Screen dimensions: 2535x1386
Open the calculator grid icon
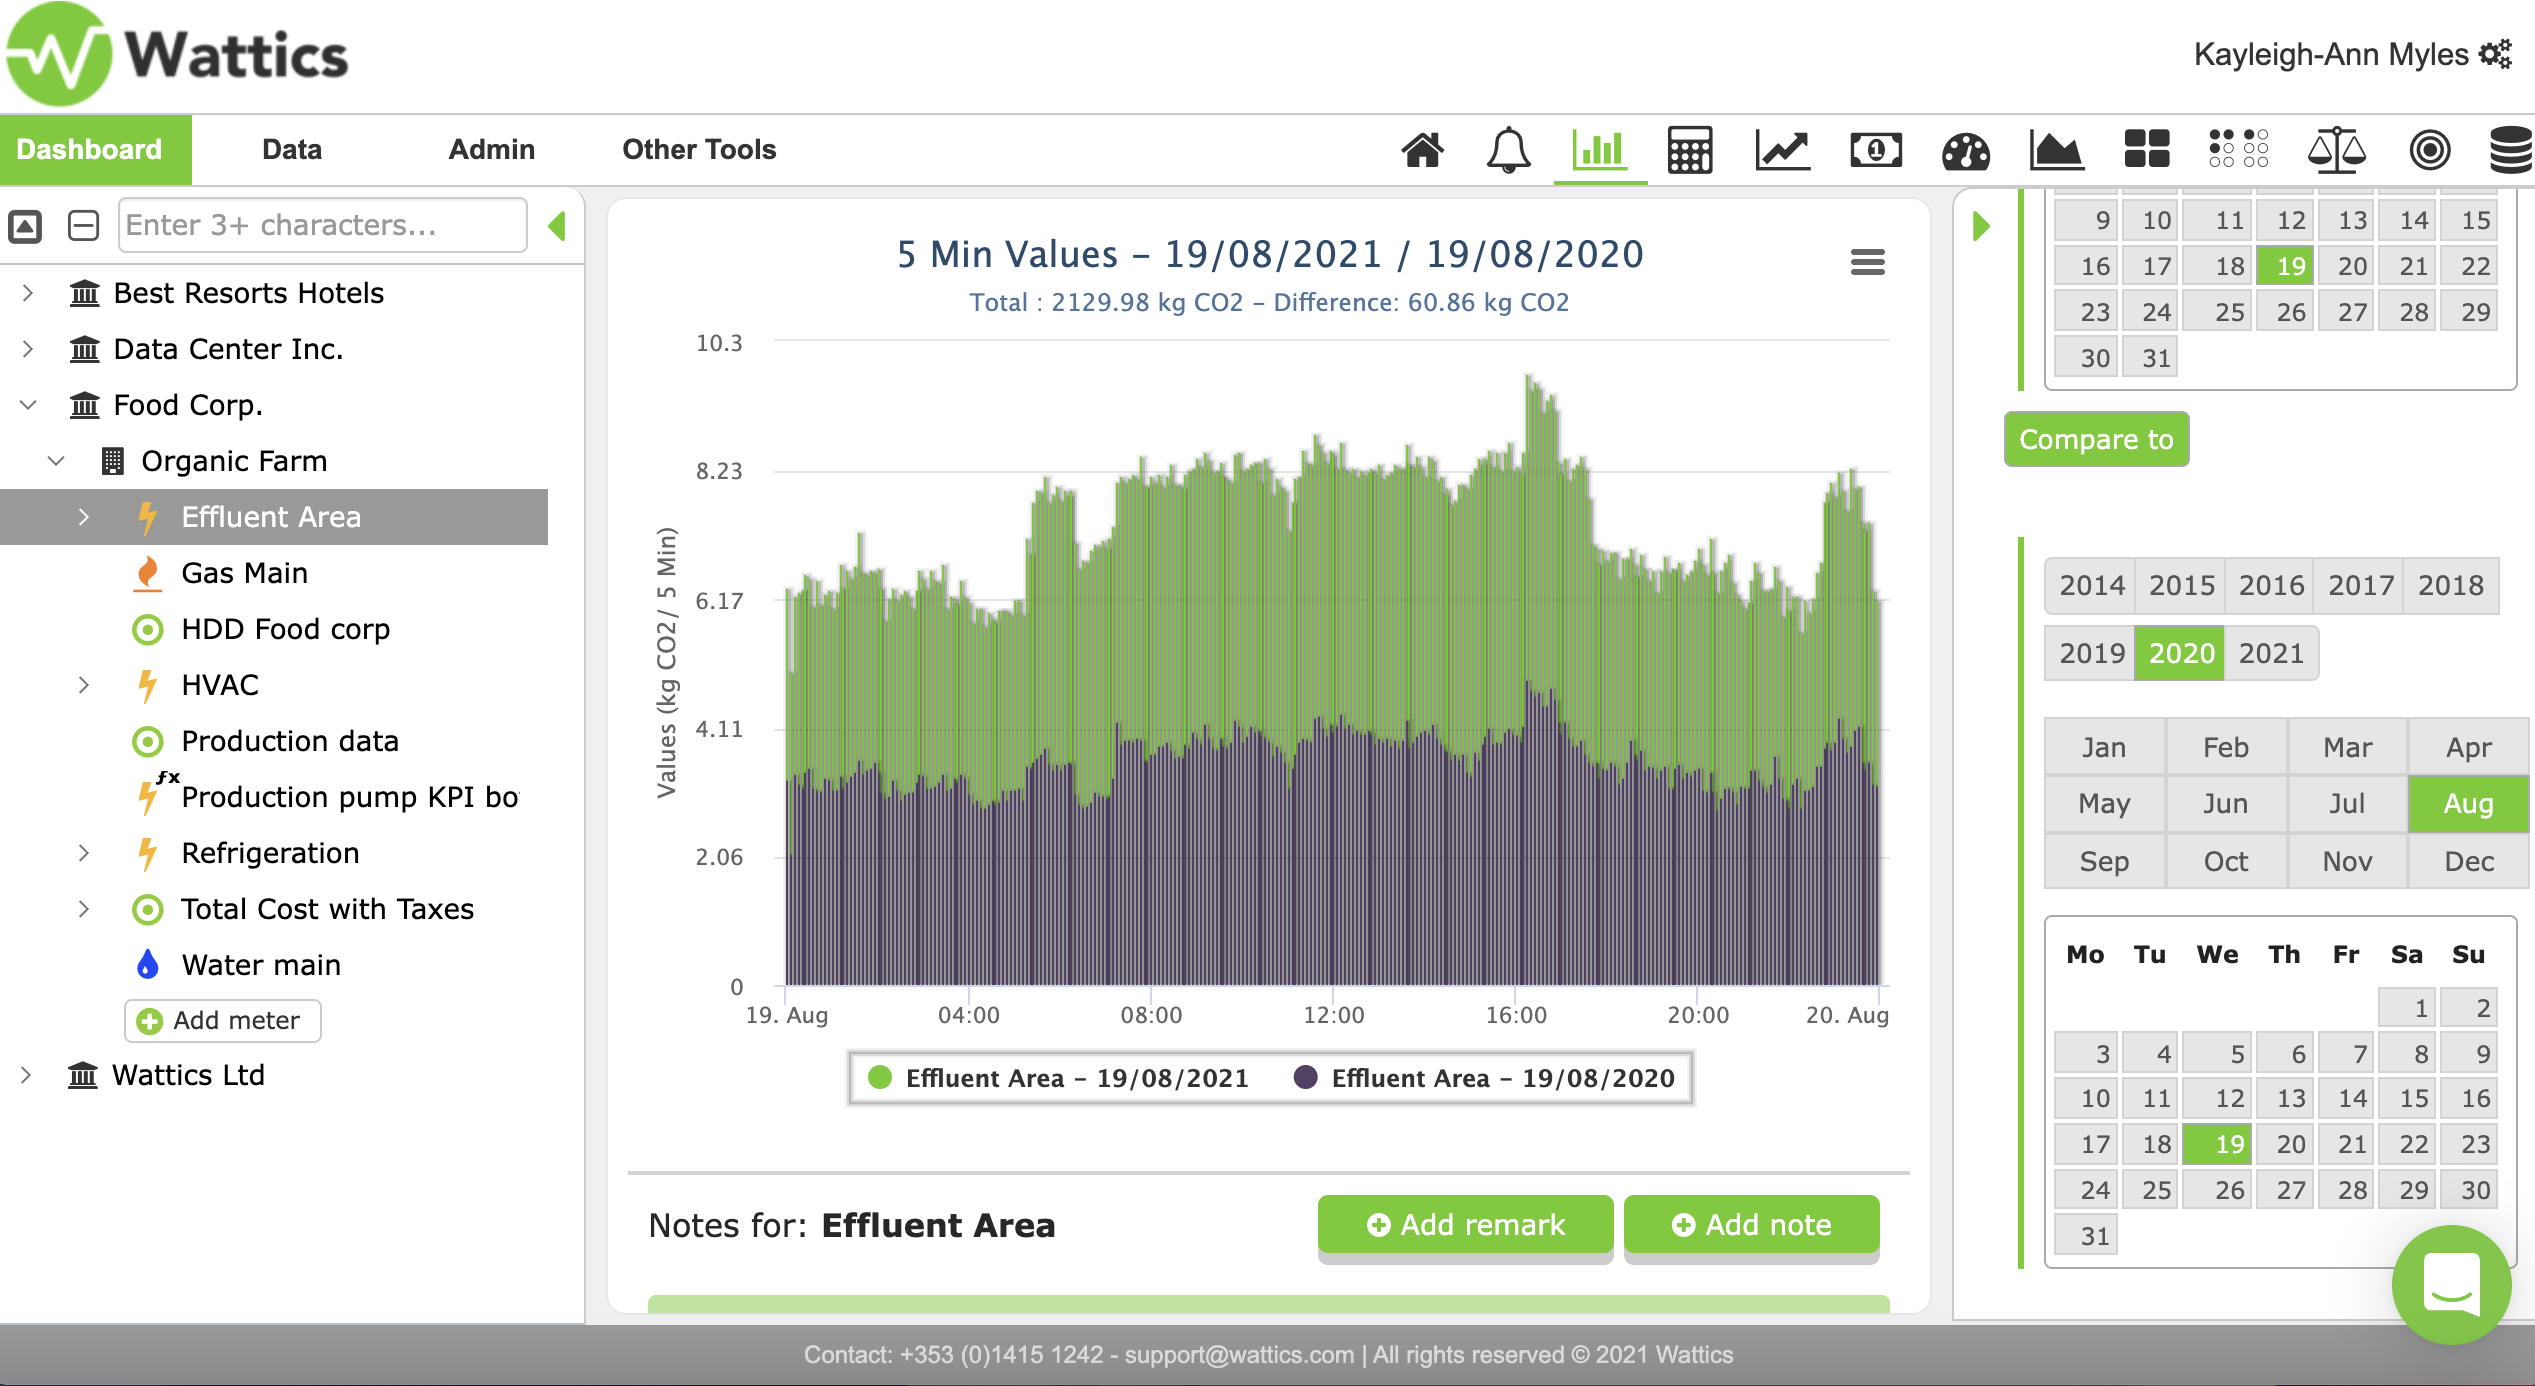click(x=1689, y=150)
